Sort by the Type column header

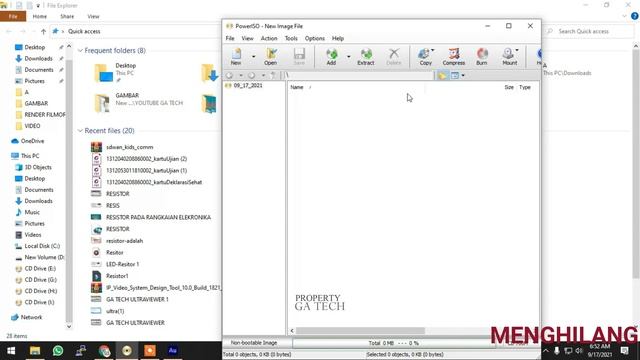(x=525, y=87)
